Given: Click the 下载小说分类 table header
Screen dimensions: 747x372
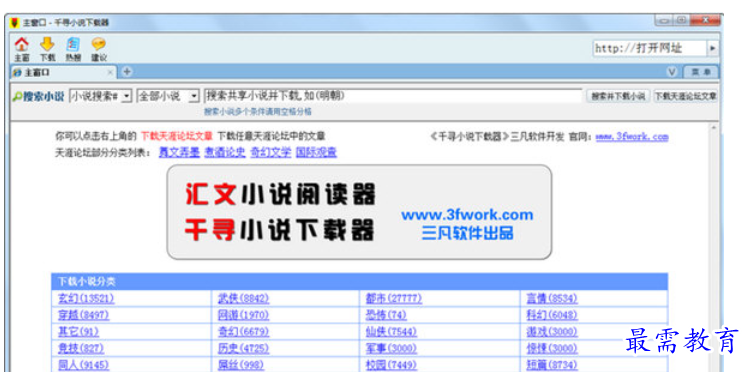Looking at the screenshot, I should pyautogui.click(x=359, y=282).
